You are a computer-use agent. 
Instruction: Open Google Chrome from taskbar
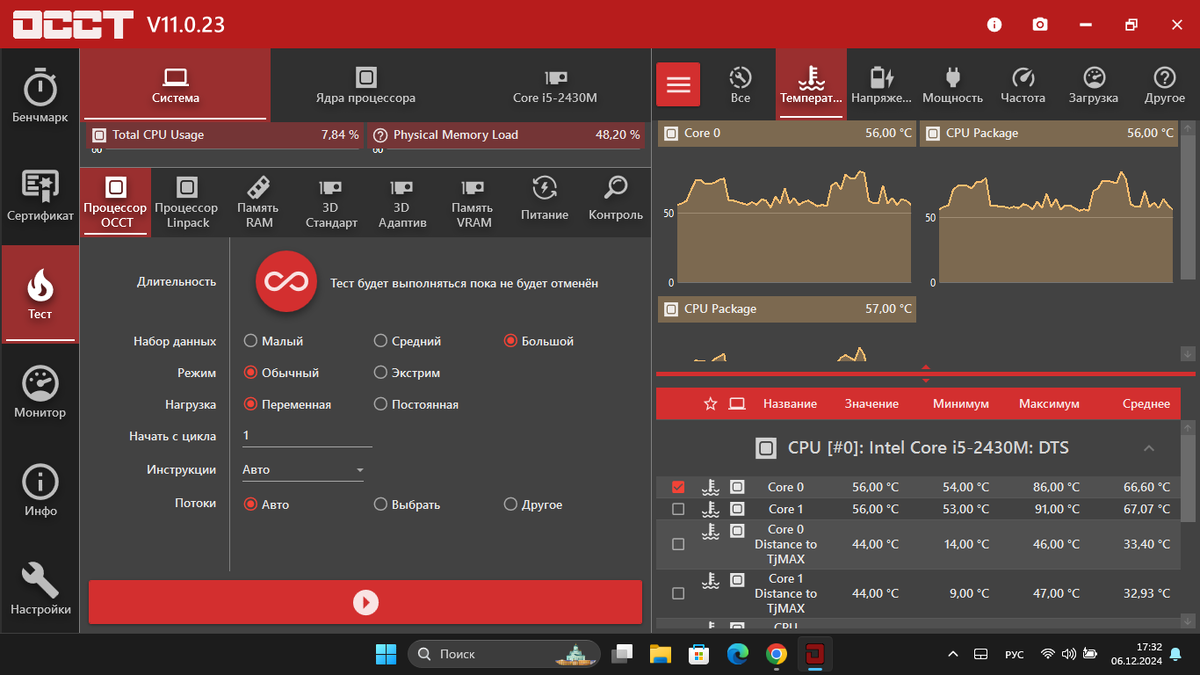(x=776, y=654)
